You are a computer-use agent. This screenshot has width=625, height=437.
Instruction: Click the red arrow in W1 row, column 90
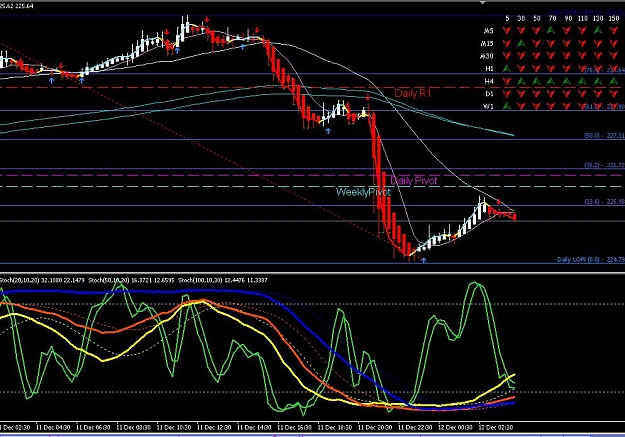pyautogui.click(x=567, y=106)
